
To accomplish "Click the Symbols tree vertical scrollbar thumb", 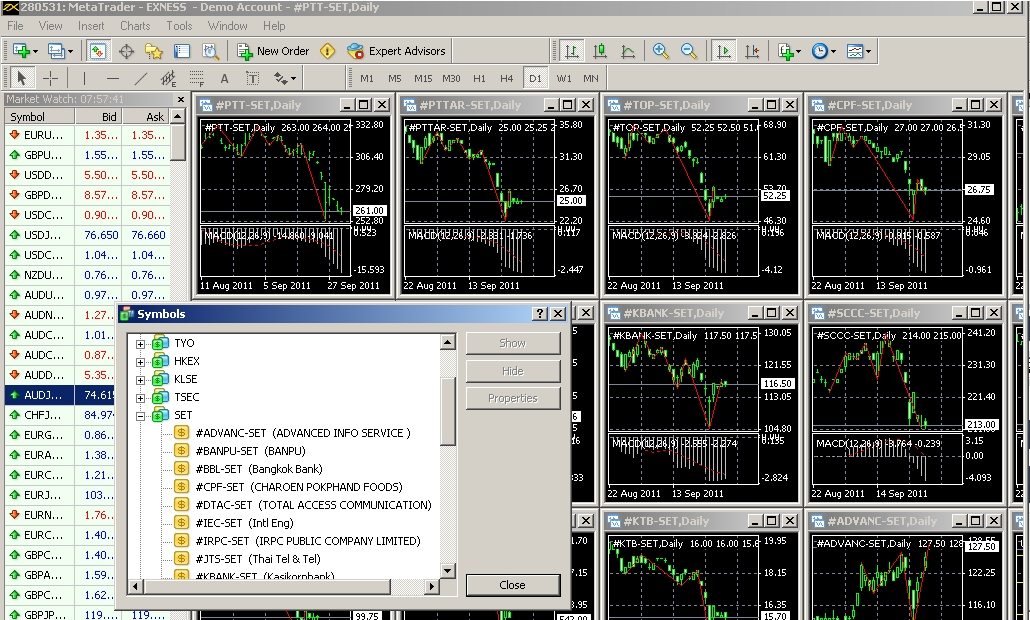I will click(x=447, y=412).
